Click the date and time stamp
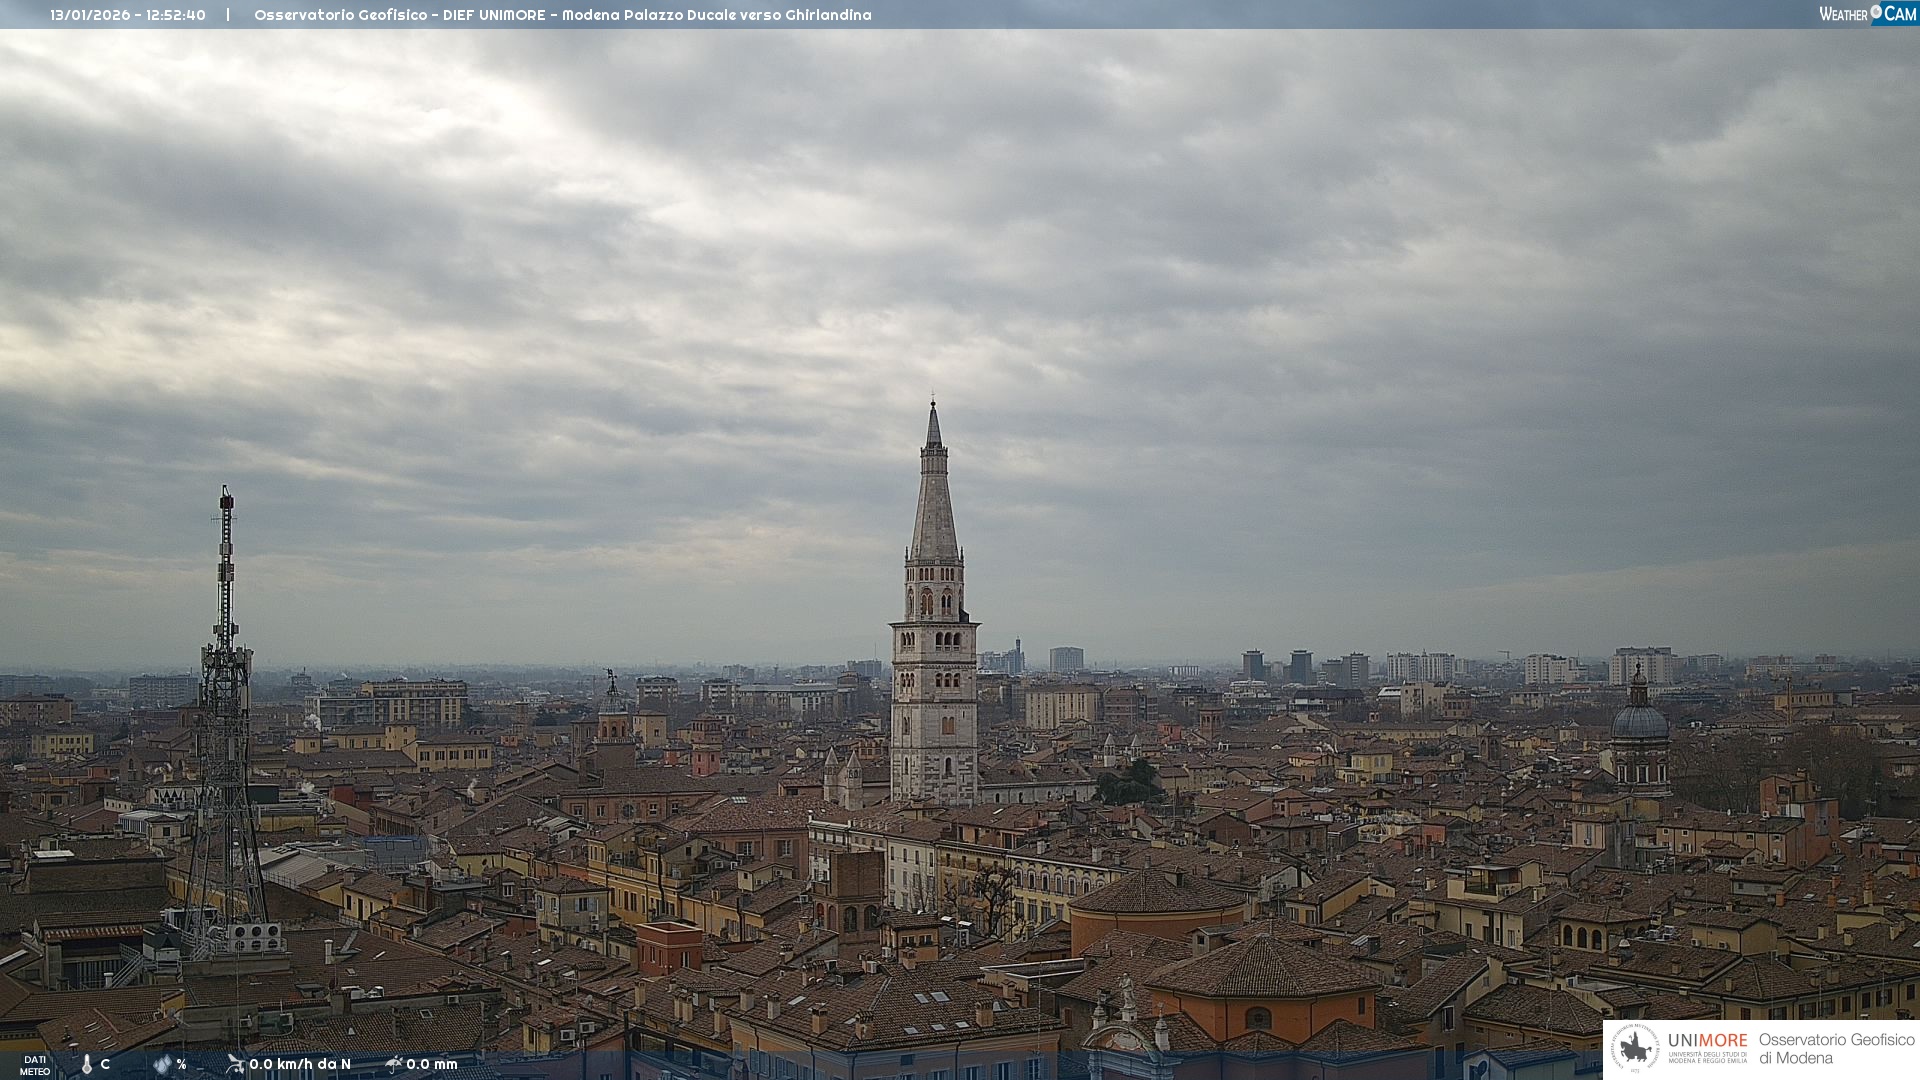 128,15
